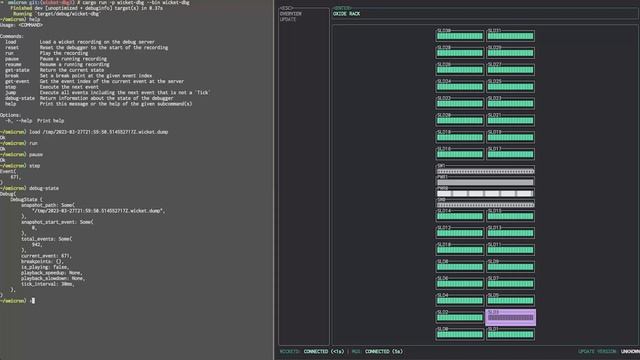Select sled SLD30 in the rack view
This screenshot has height=360, width=640.
(x=460, y=36)
